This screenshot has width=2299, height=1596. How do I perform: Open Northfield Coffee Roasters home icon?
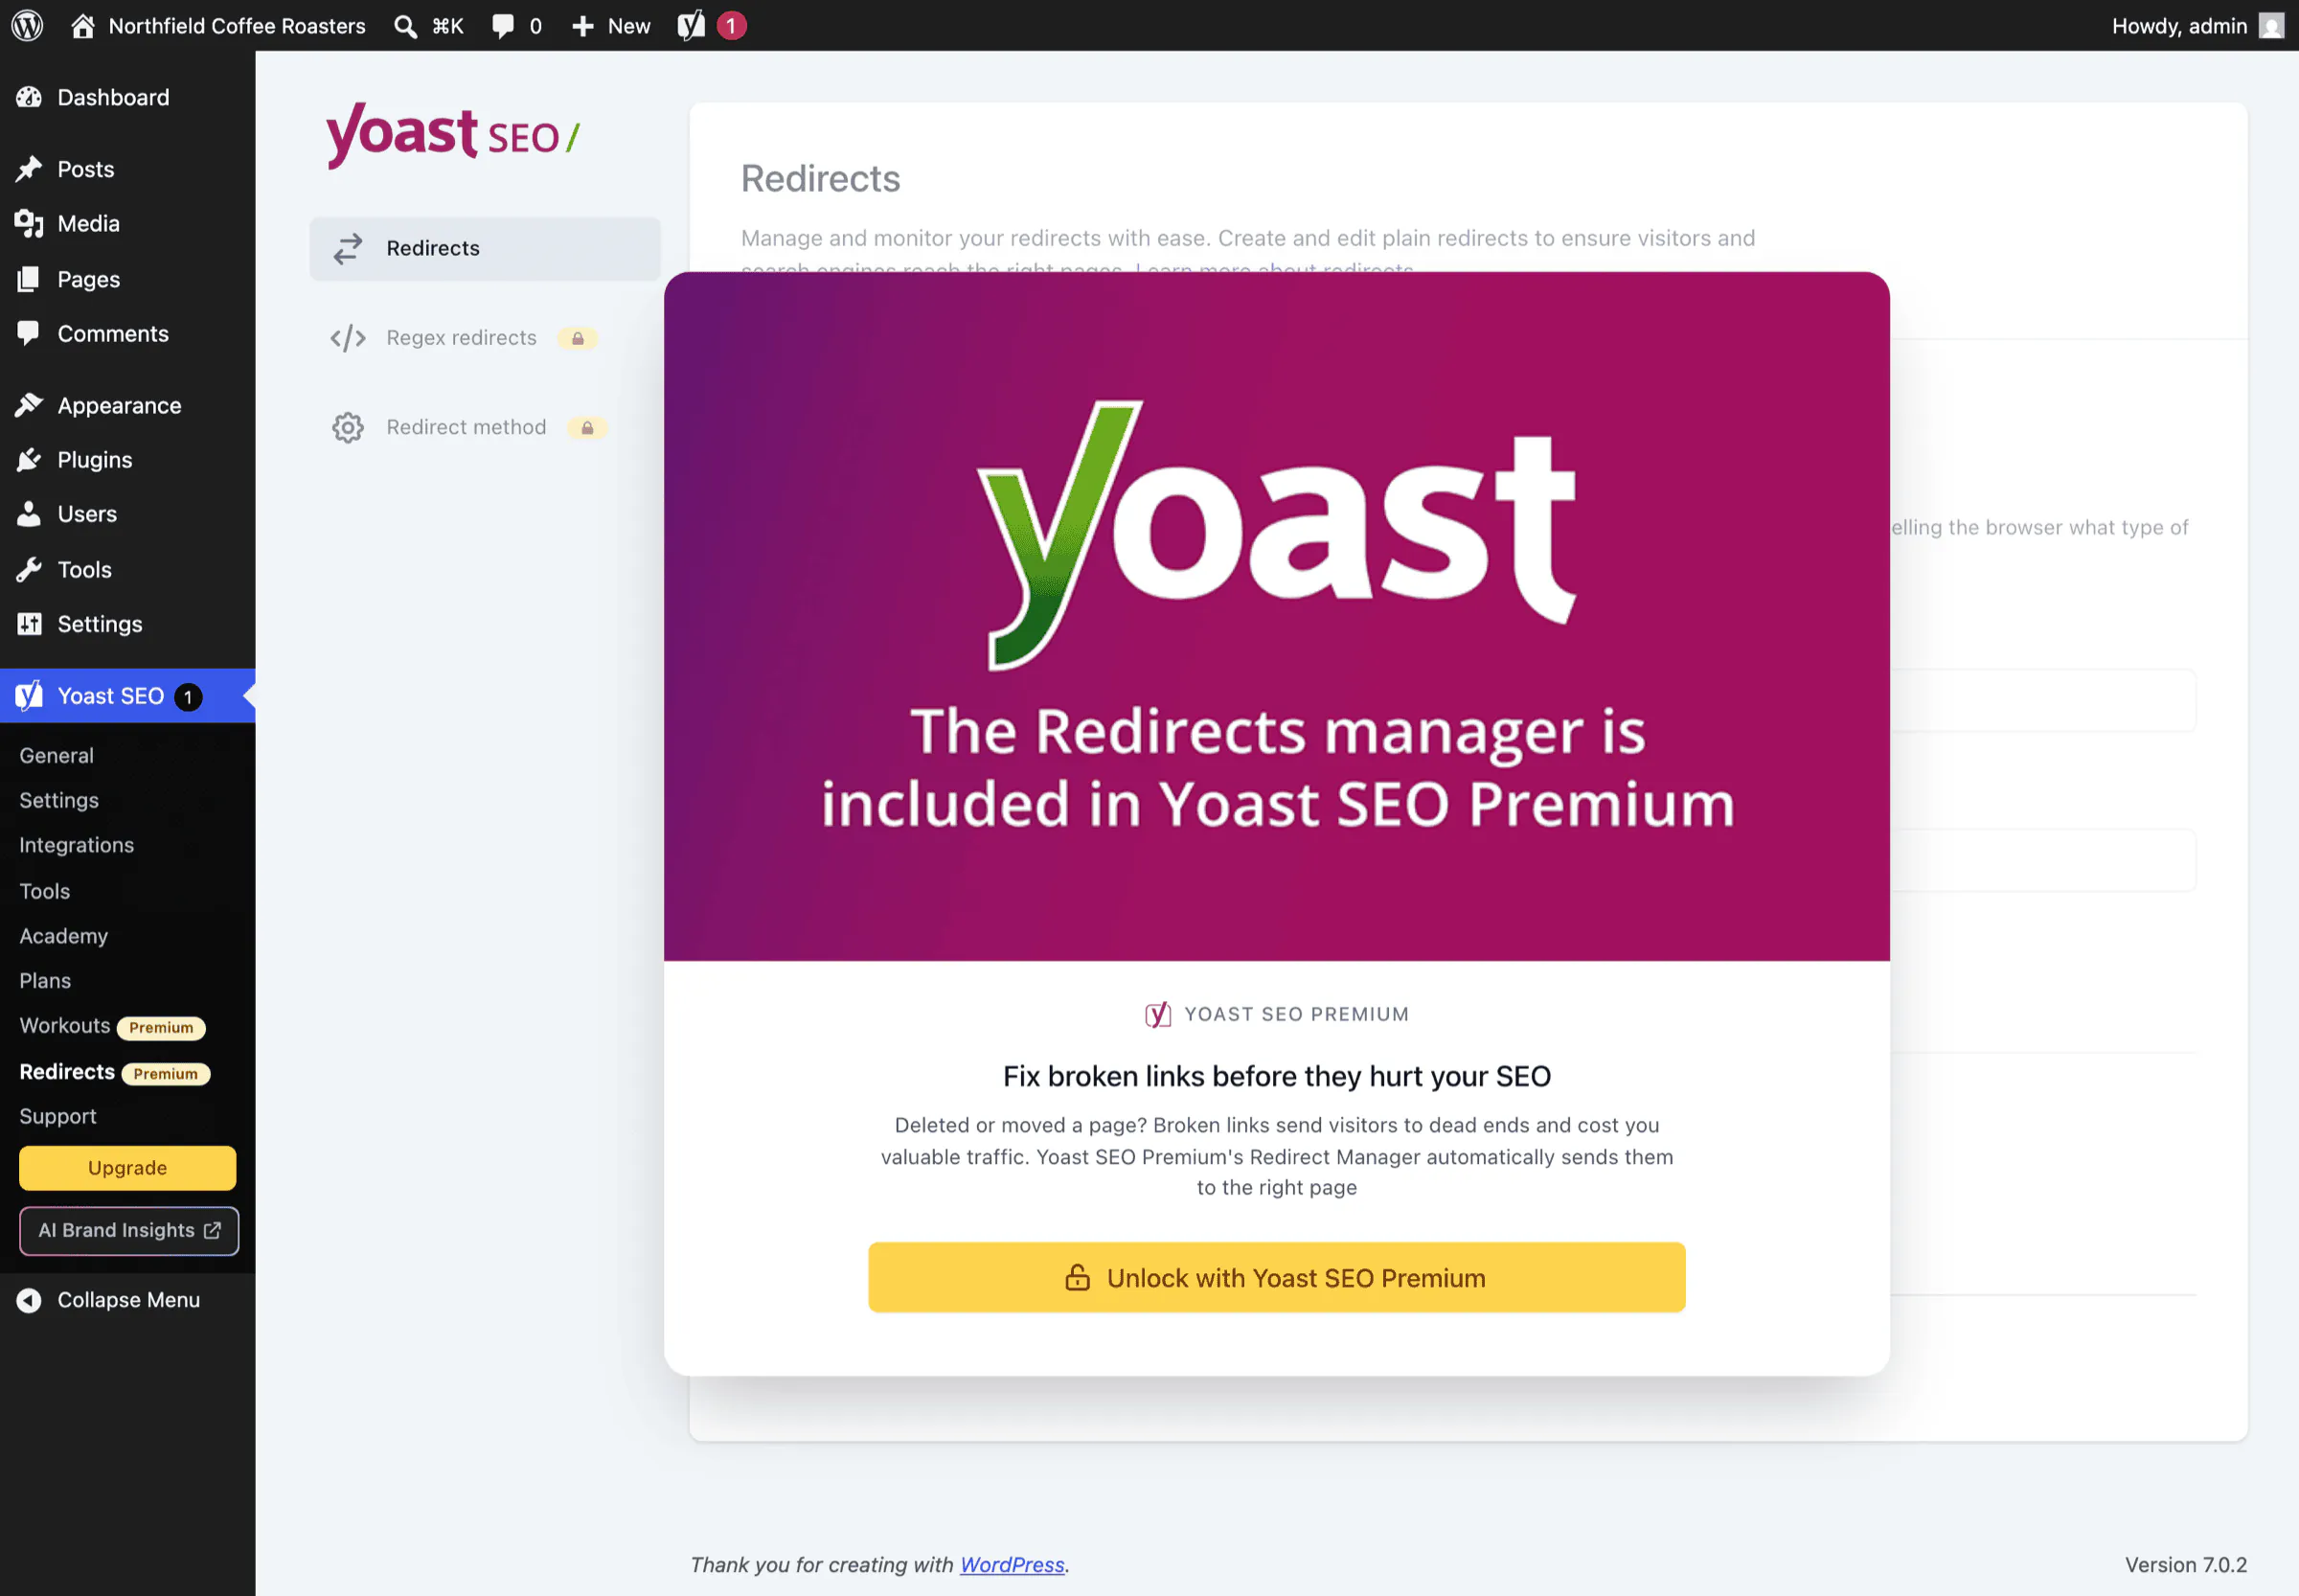point(83,26)
